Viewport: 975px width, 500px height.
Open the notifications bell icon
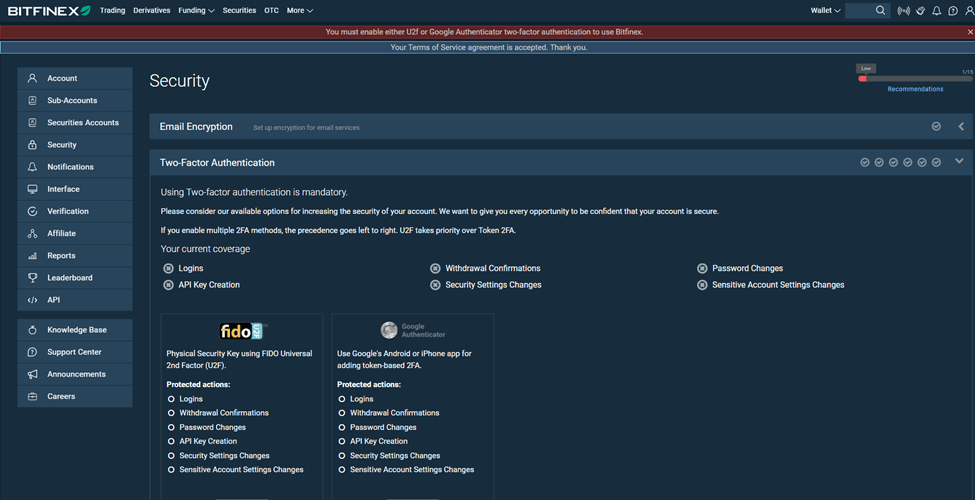point(937,11)
